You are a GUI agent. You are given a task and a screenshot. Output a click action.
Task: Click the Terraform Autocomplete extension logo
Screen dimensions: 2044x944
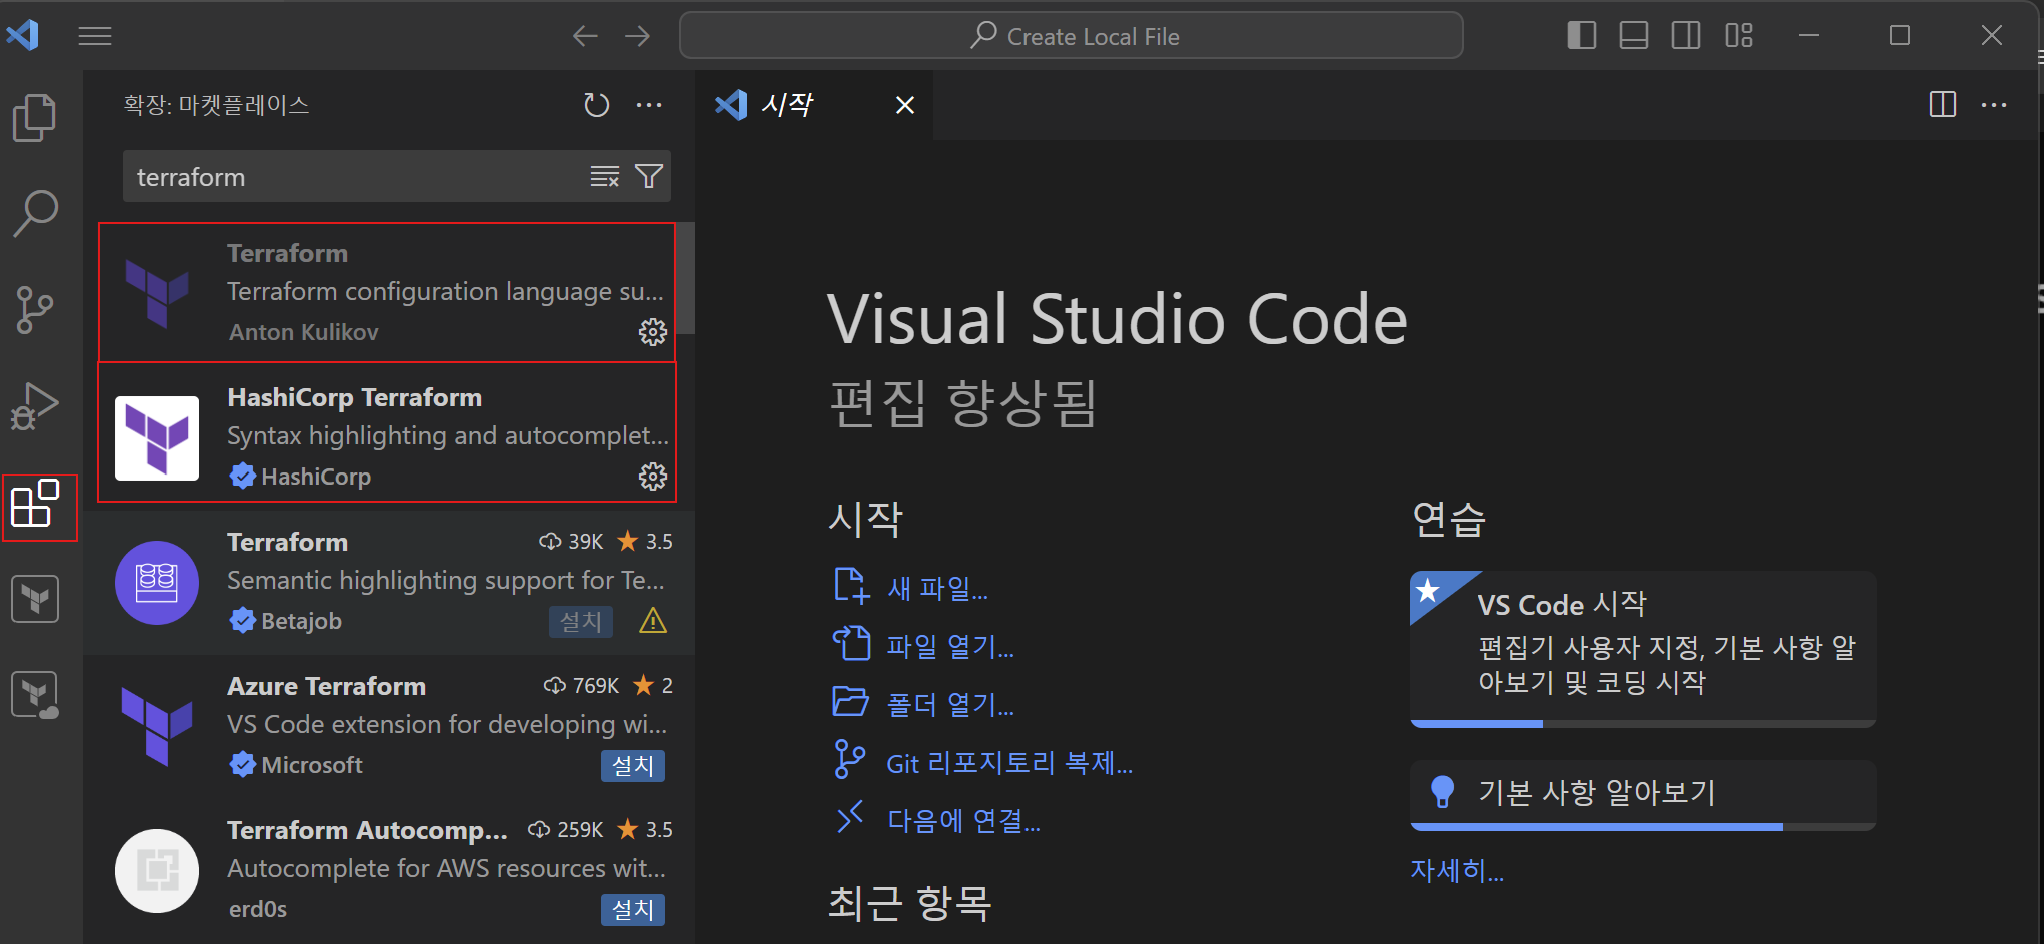157,871
